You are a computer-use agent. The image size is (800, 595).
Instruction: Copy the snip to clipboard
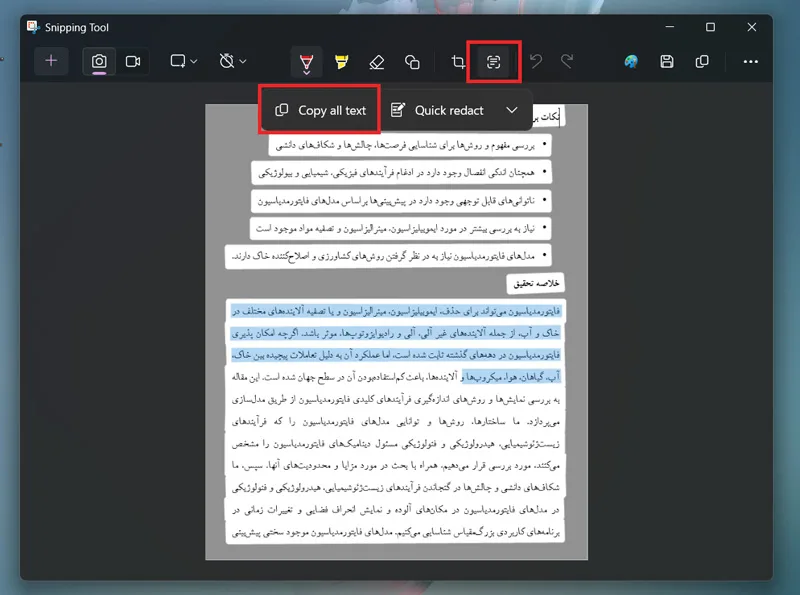pos(702,62)
